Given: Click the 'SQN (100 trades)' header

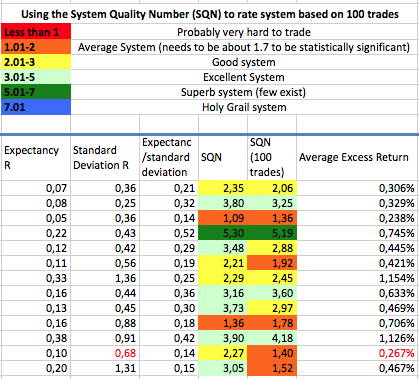Looking at the screenshot, I should [x=272, y=157].
